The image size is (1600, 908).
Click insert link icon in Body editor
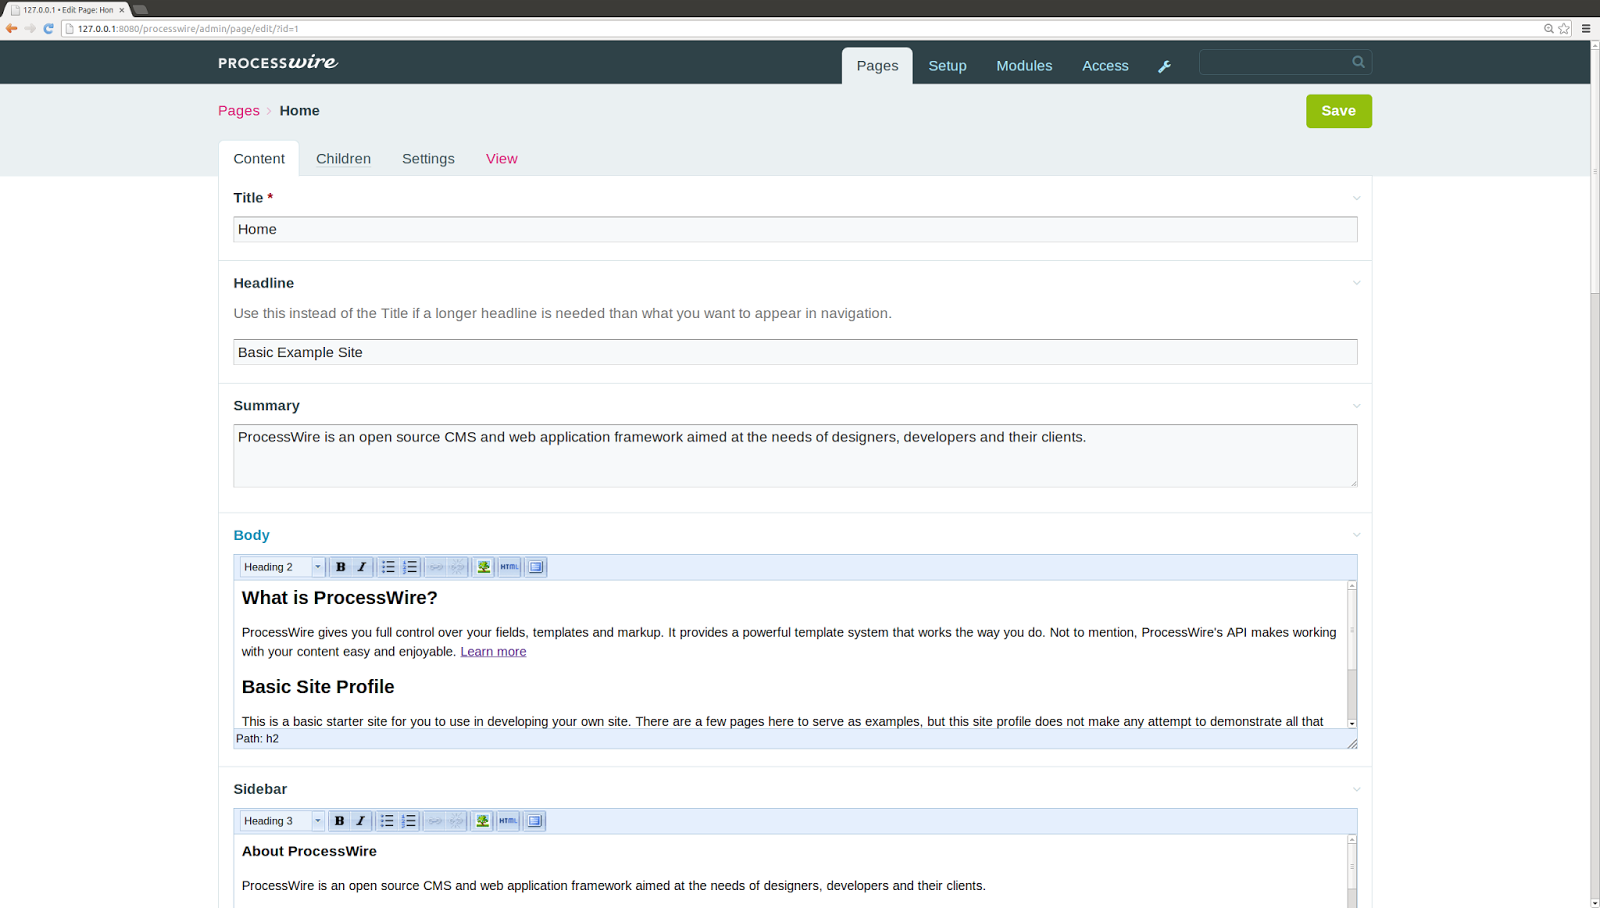click(x=436, y=567)
